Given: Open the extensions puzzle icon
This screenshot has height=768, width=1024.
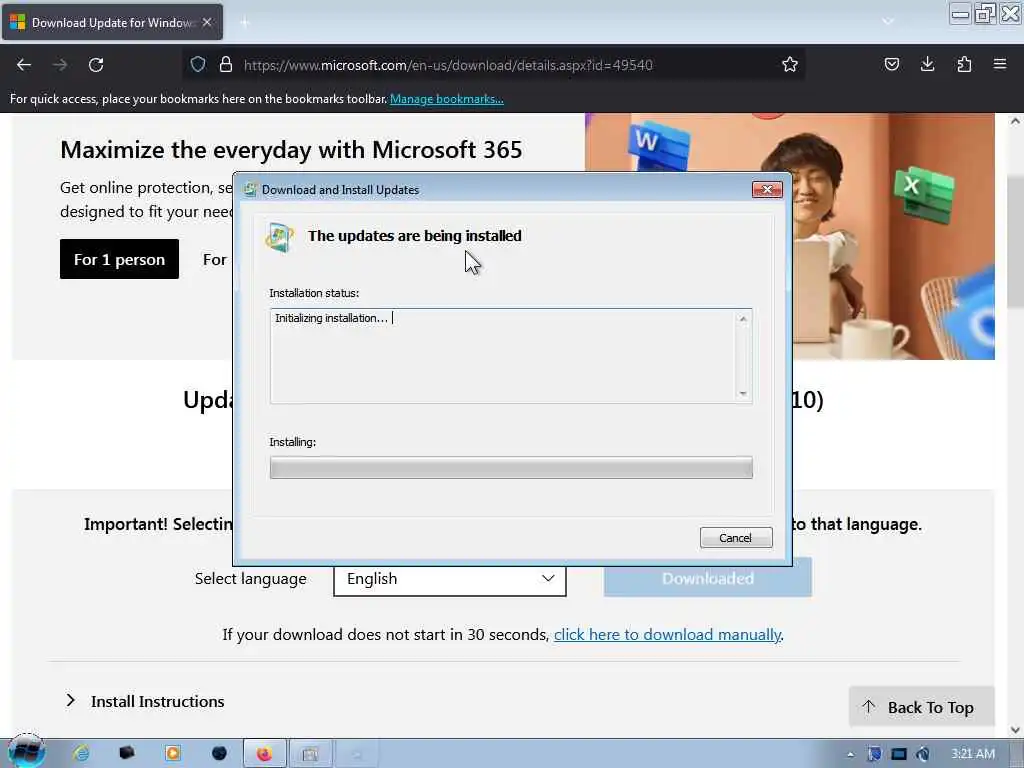Looking at the screenshot, I should click(964, 64).
